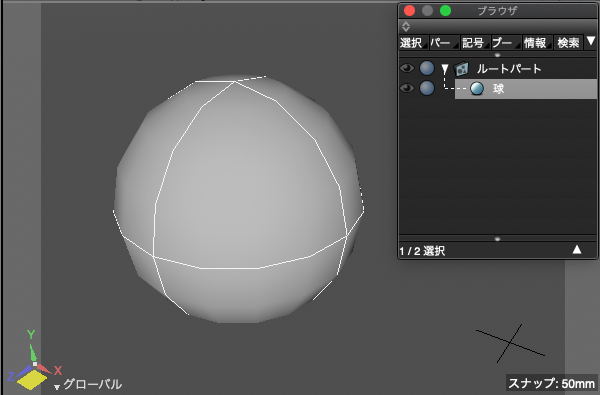
Task: Click the 検索 button
Action: pyautogui.click(x=568, y=42)
